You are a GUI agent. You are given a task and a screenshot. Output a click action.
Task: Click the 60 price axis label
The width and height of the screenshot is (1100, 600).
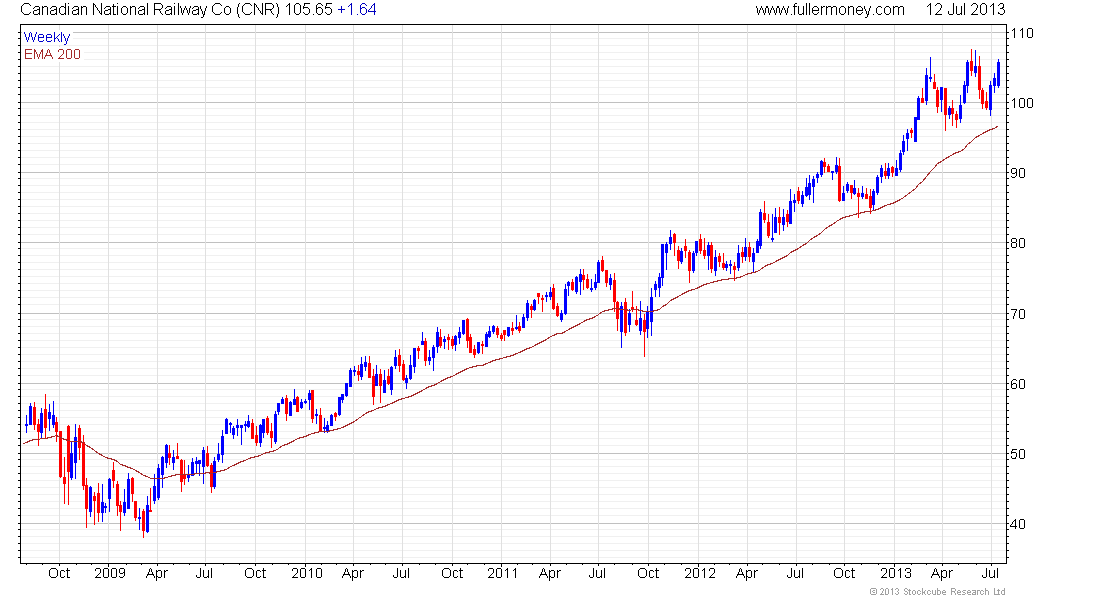(x=1018, y=384)
